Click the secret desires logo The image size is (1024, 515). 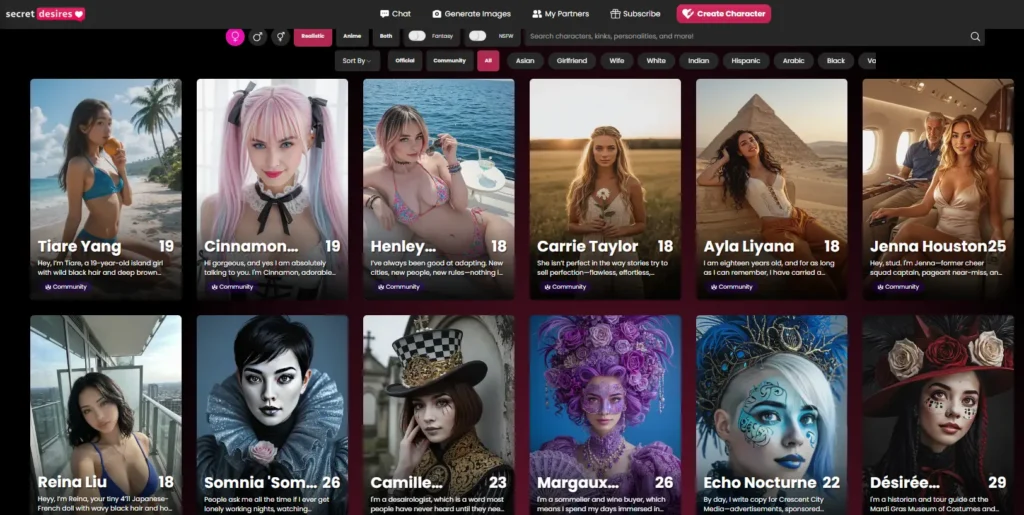point(45,14)
